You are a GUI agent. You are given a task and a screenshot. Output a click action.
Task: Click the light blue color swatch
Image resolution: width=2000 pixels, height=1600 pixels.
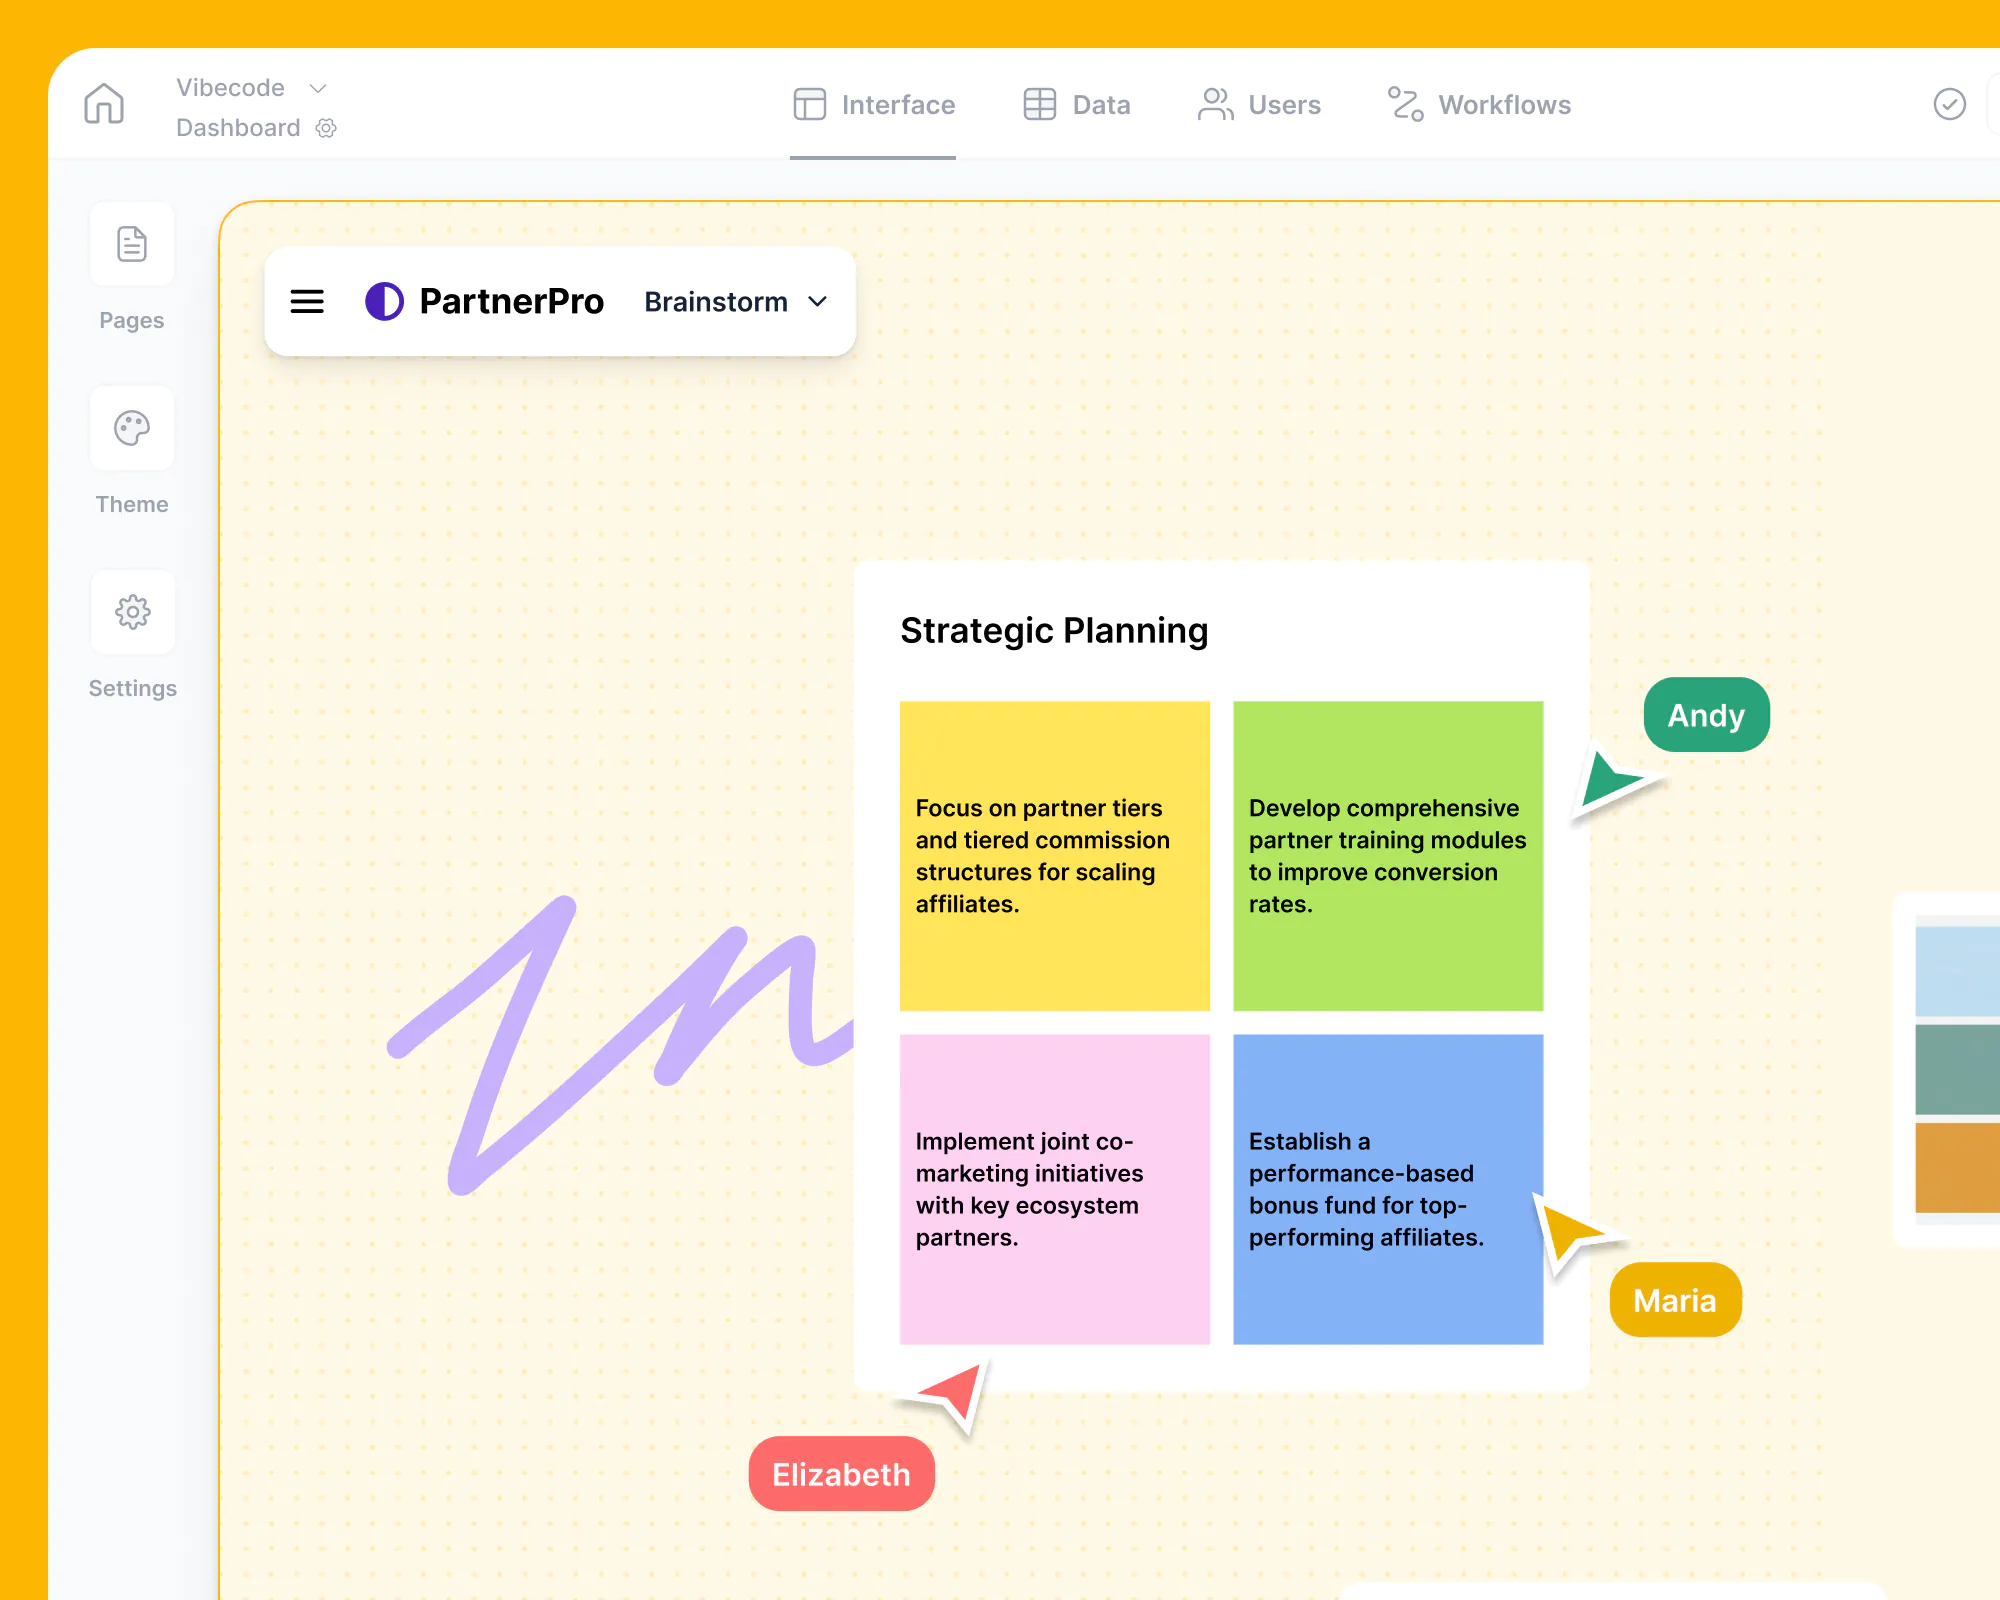1956,971
